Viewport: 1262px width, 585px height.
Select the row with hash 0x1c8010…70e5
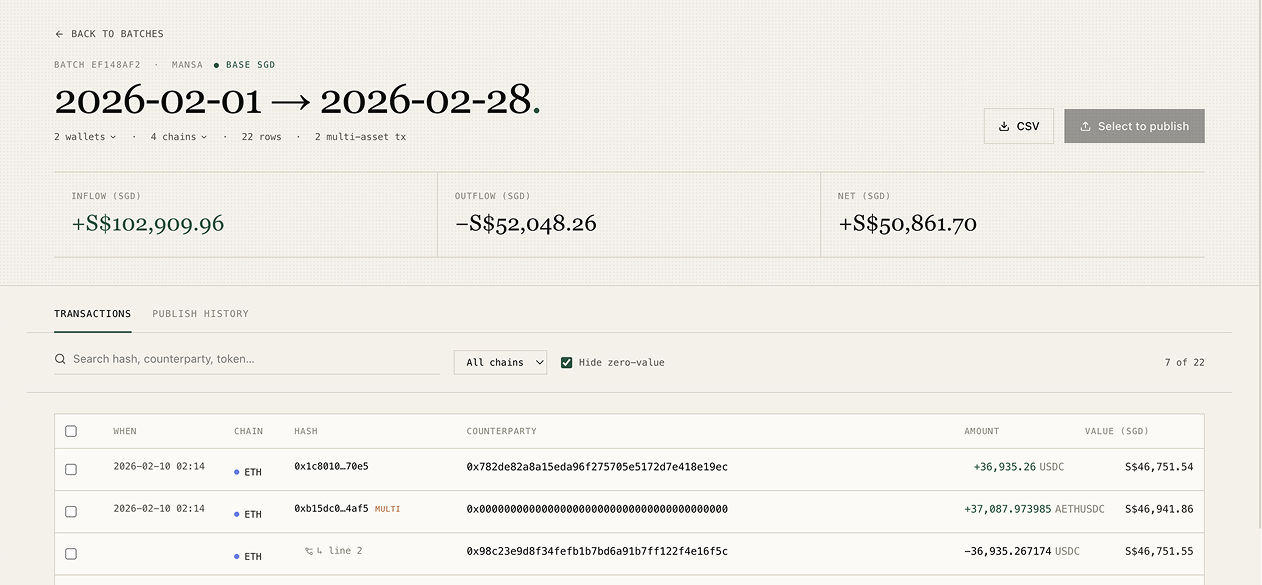click(71, 469)
